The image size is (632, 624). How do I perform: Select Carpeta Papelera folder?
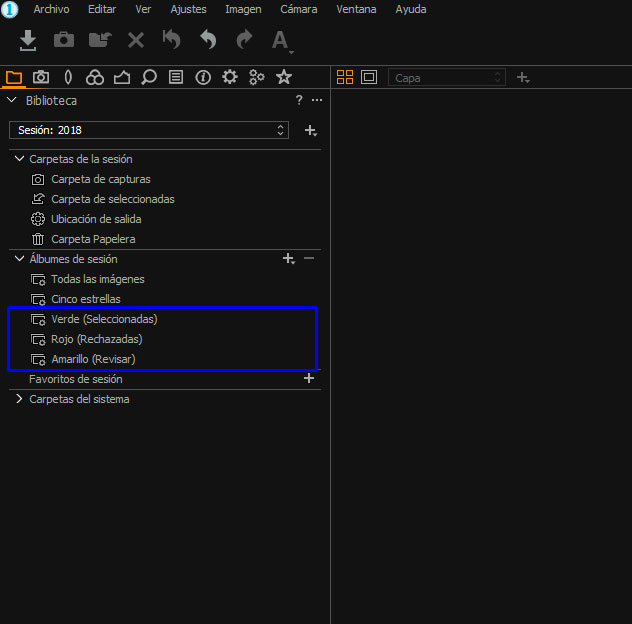(93, 239)
